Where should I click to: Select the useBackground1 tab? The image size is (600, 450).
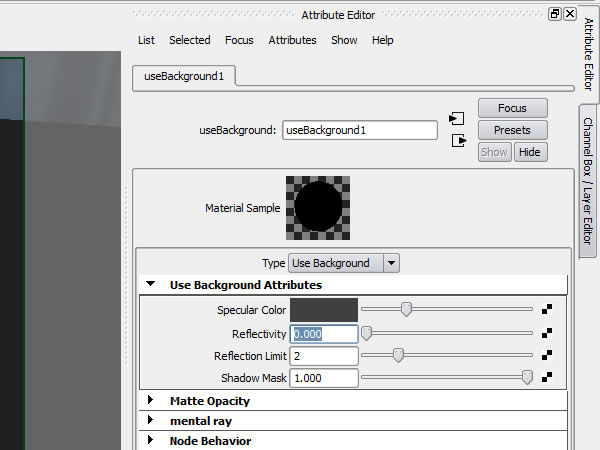184,76
